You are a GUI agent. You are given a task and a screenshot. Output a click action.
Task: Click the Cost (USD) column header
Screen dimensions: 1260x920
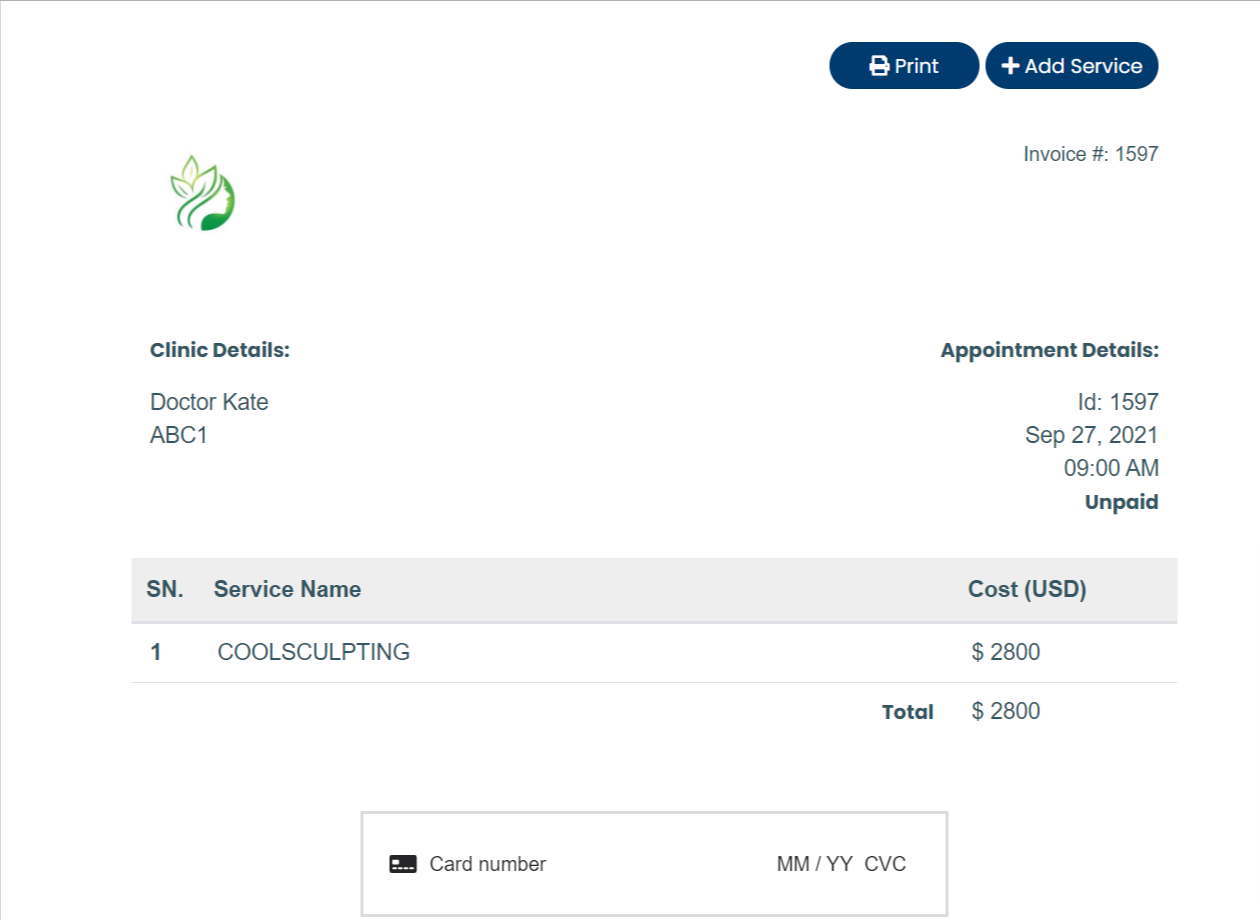1027,589
